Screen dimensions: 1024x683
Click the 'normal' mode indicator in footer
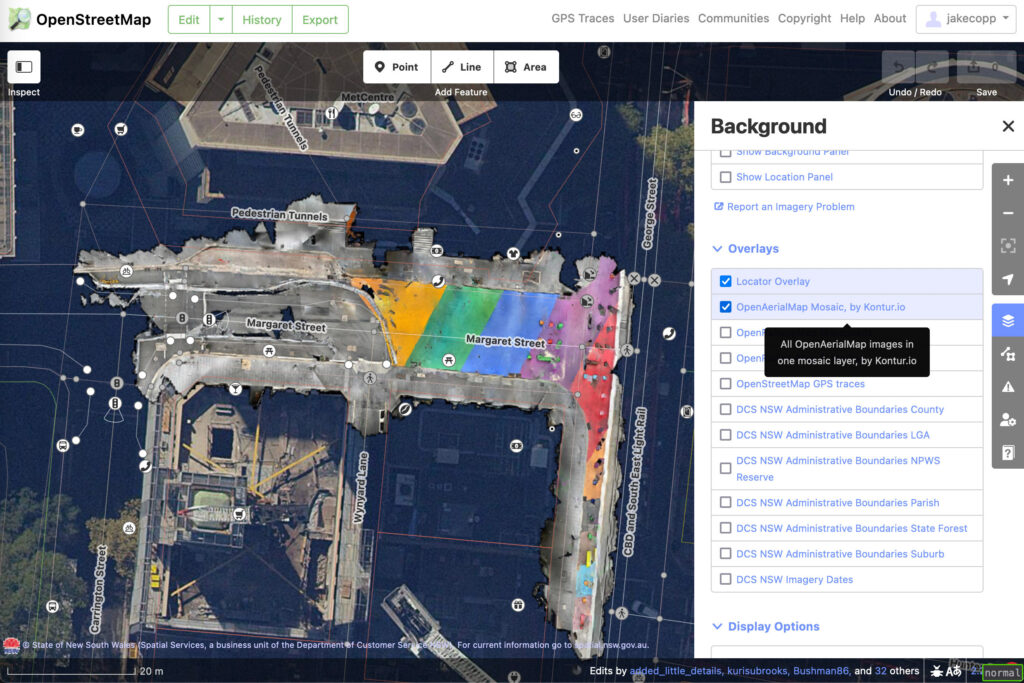tap(1002, 672)
